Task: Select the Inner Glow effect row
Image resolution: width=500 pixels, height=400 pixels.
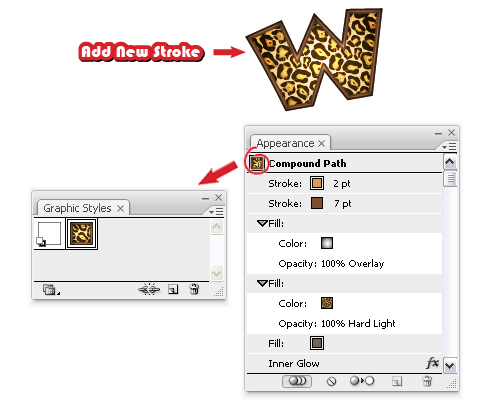Action: click(344, 363)
